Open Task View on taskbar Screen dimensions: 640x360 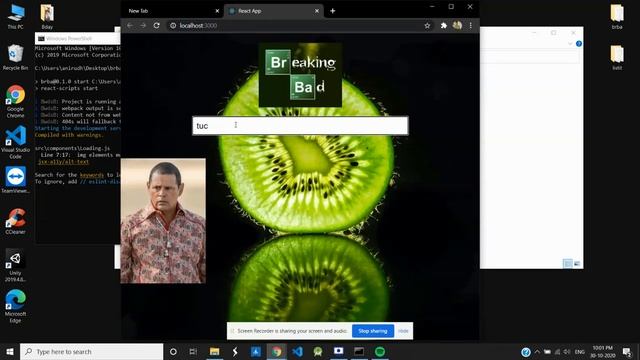193,351
